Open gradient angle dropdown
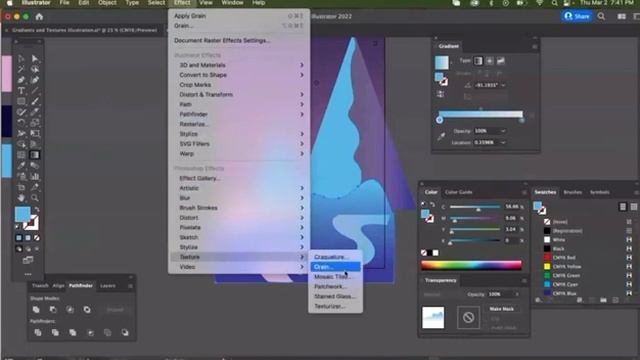Screen dimensions: 640x360 coord(503,85)
